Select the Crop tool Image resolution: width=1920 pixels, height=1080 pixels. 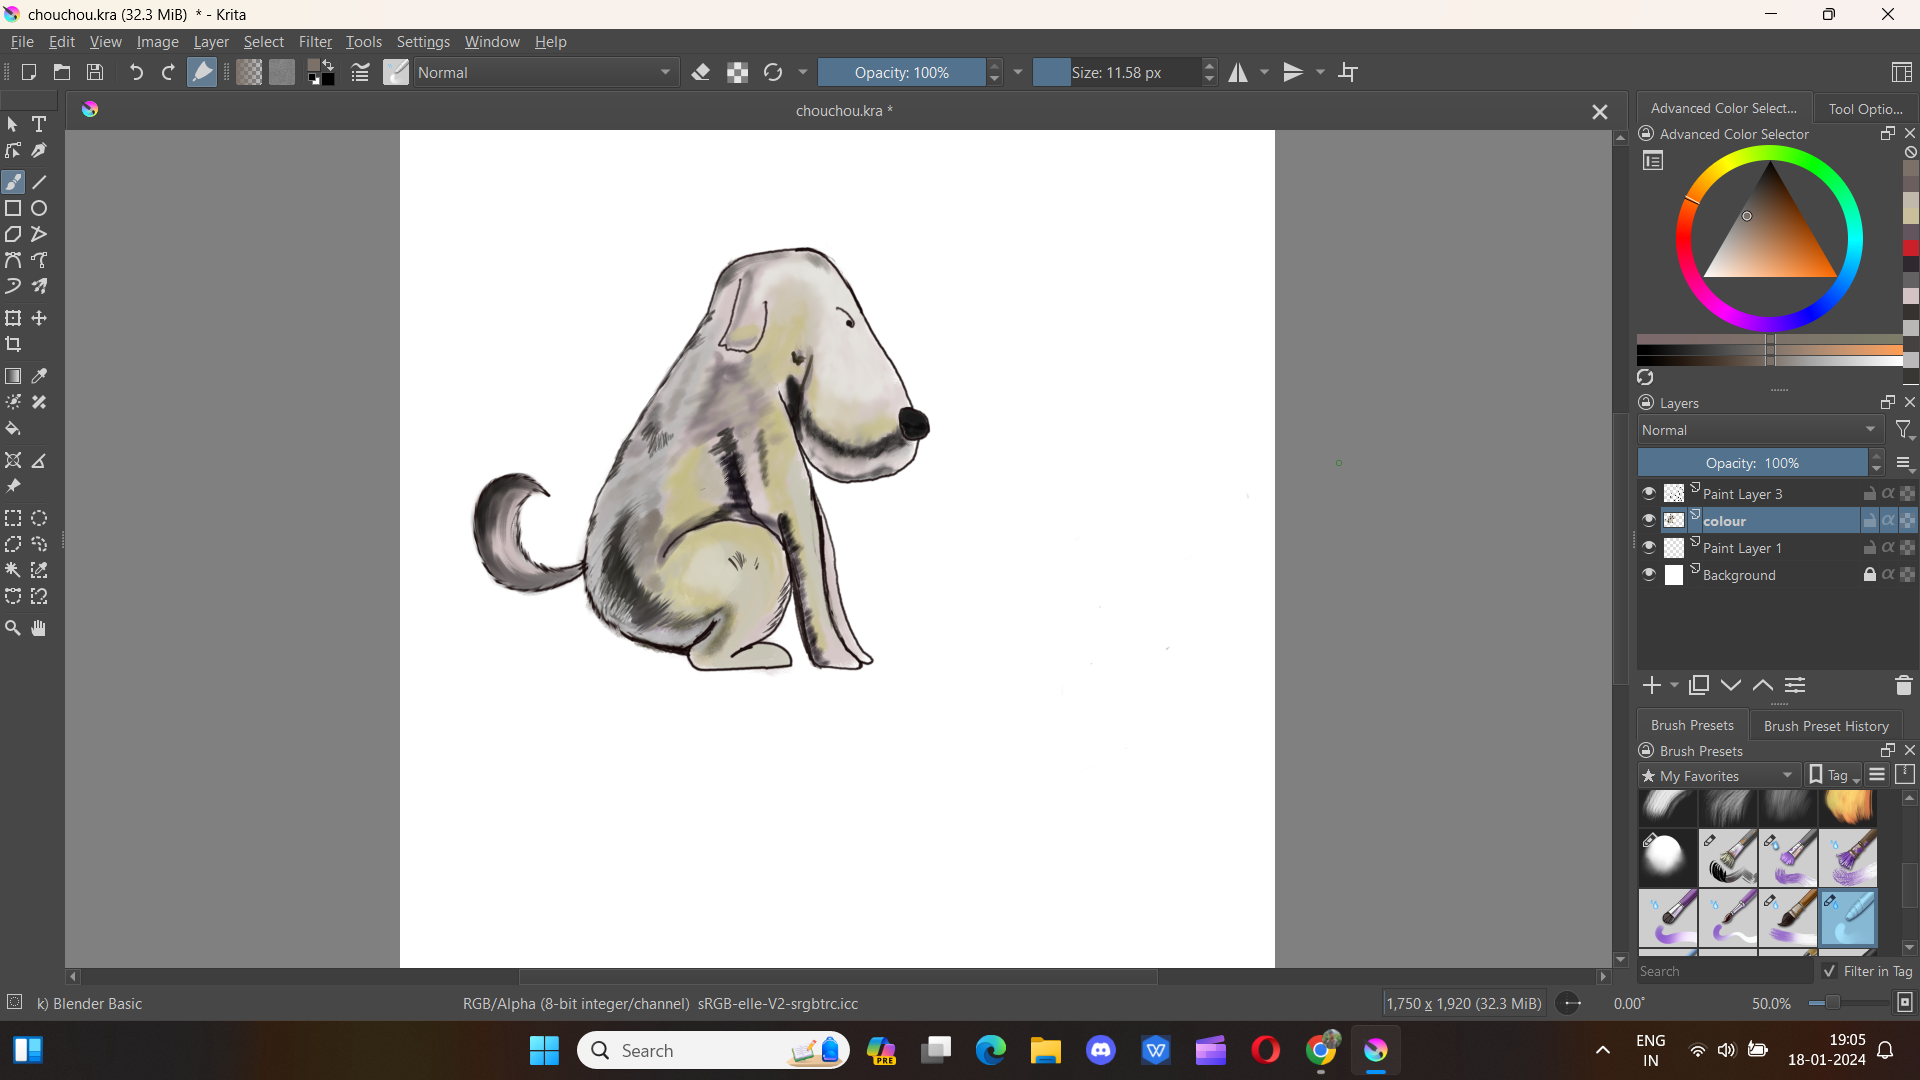pyautogui.click(x=13, y=344)
